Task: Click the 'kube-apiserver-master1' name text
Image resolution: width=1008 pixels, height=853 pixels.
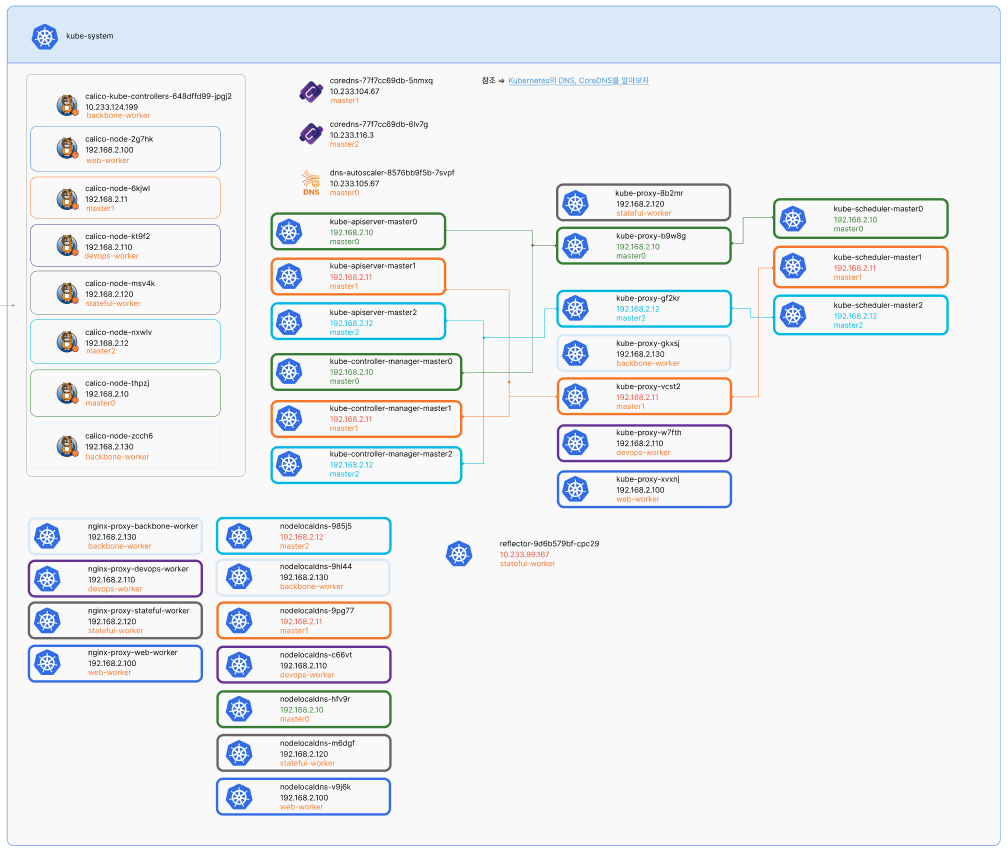Action: tap(372, 266)
